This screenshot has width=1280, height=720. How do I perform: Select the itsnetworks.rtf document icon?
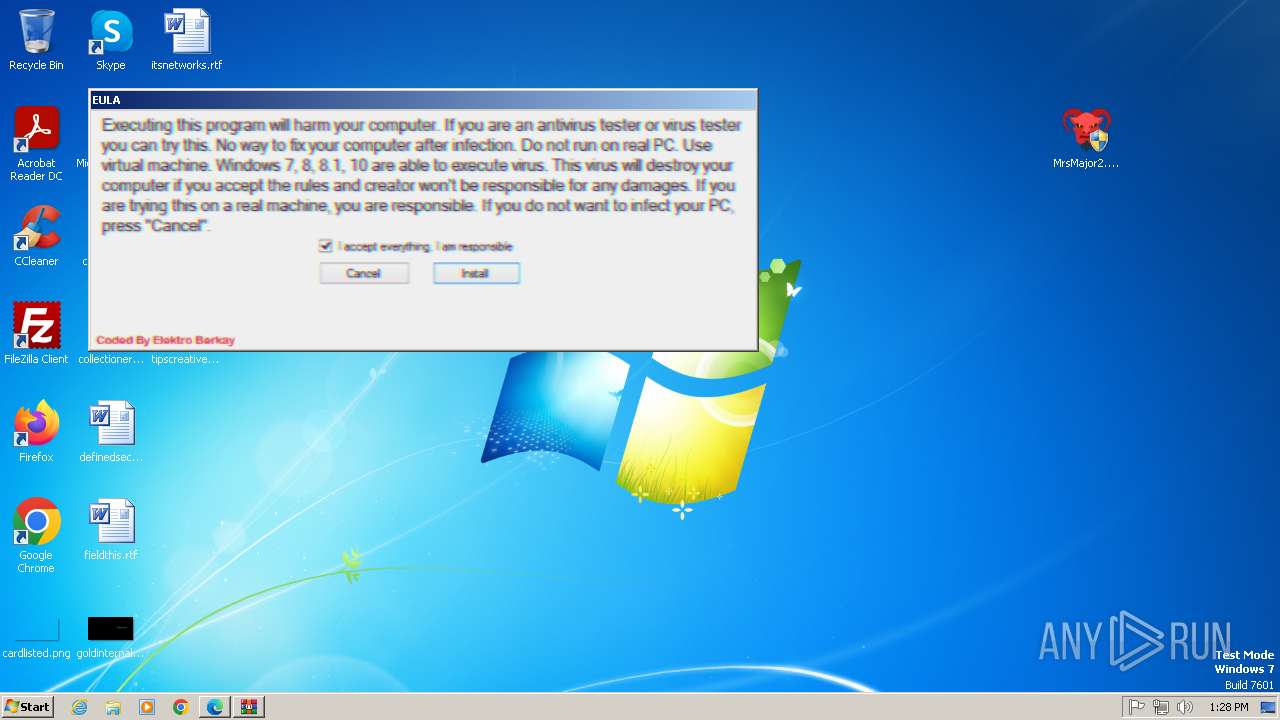point(186,40)
